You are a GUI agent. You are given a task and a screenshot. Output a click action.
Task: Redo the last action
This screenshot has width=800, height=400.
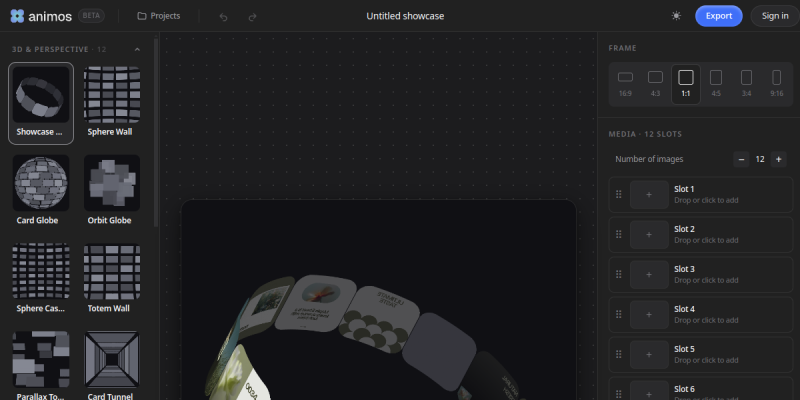pyautogui.click(x=252, y=17)
